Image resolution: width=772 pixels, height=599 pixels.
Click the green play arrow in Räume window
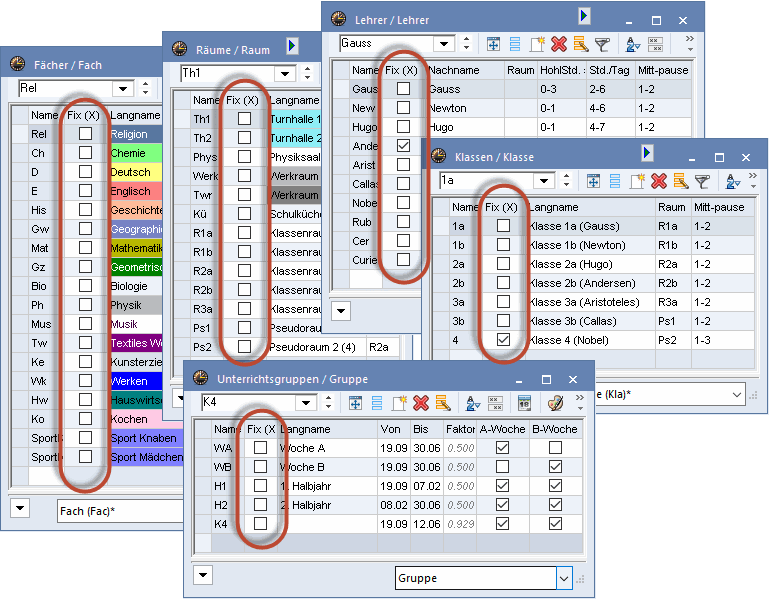pos(292,46)
